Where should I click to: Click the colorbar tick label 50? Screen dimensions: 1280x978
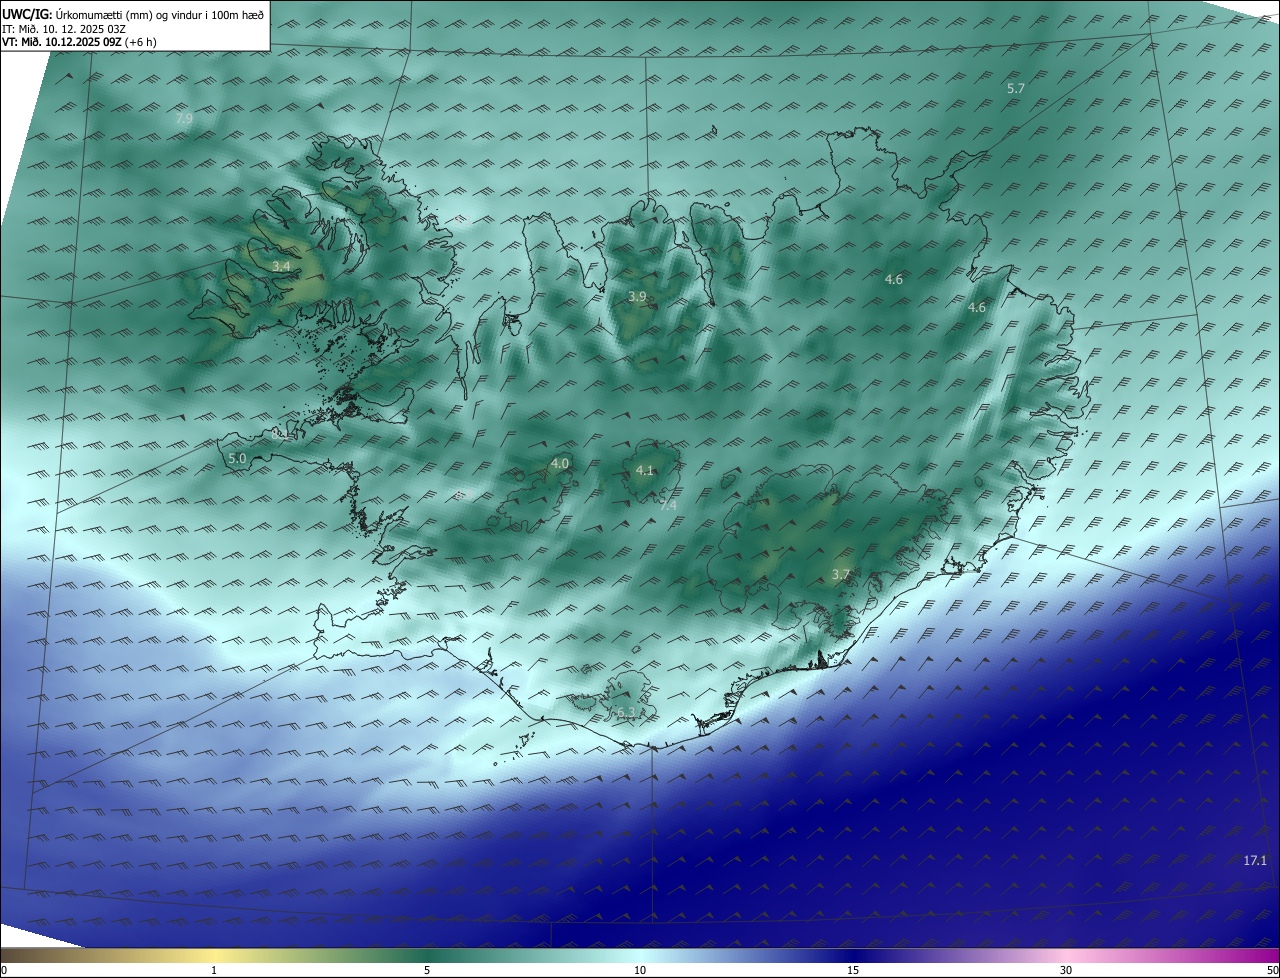point(1272,970)
